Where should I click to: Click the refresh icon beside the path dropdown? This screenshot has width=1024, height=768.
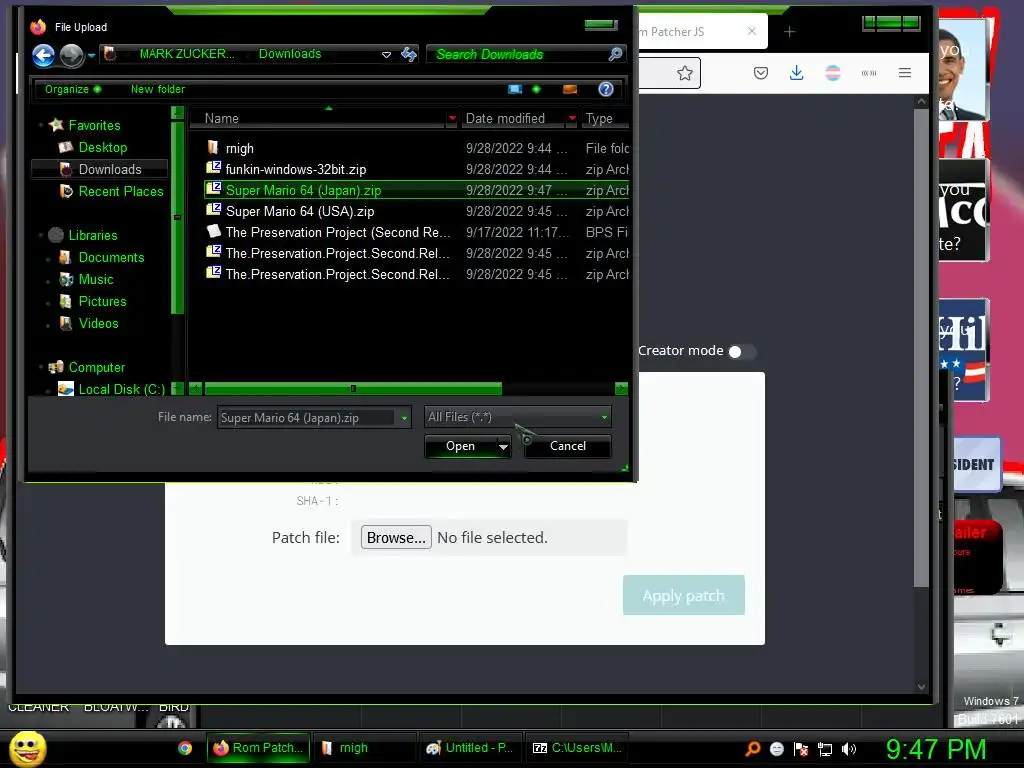pyautogui.click(x=409, y=54)
